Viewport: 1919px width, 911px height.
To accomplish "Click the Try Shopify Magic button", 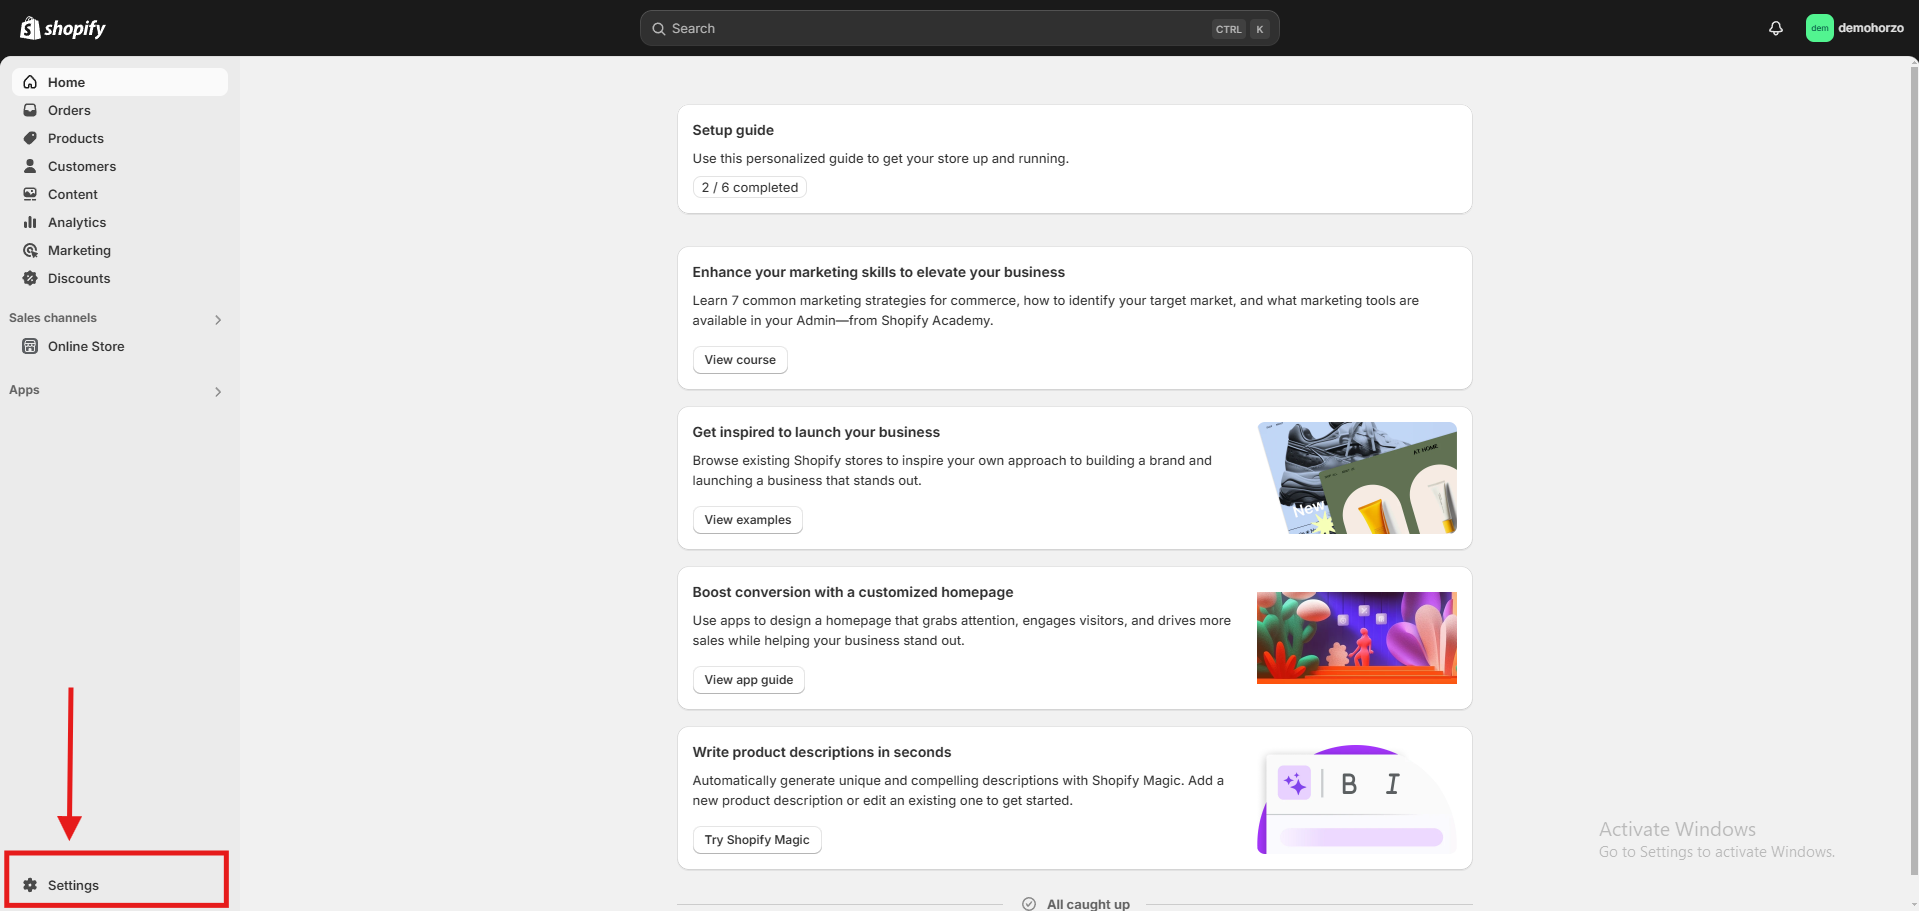I will tap(756, 840).
